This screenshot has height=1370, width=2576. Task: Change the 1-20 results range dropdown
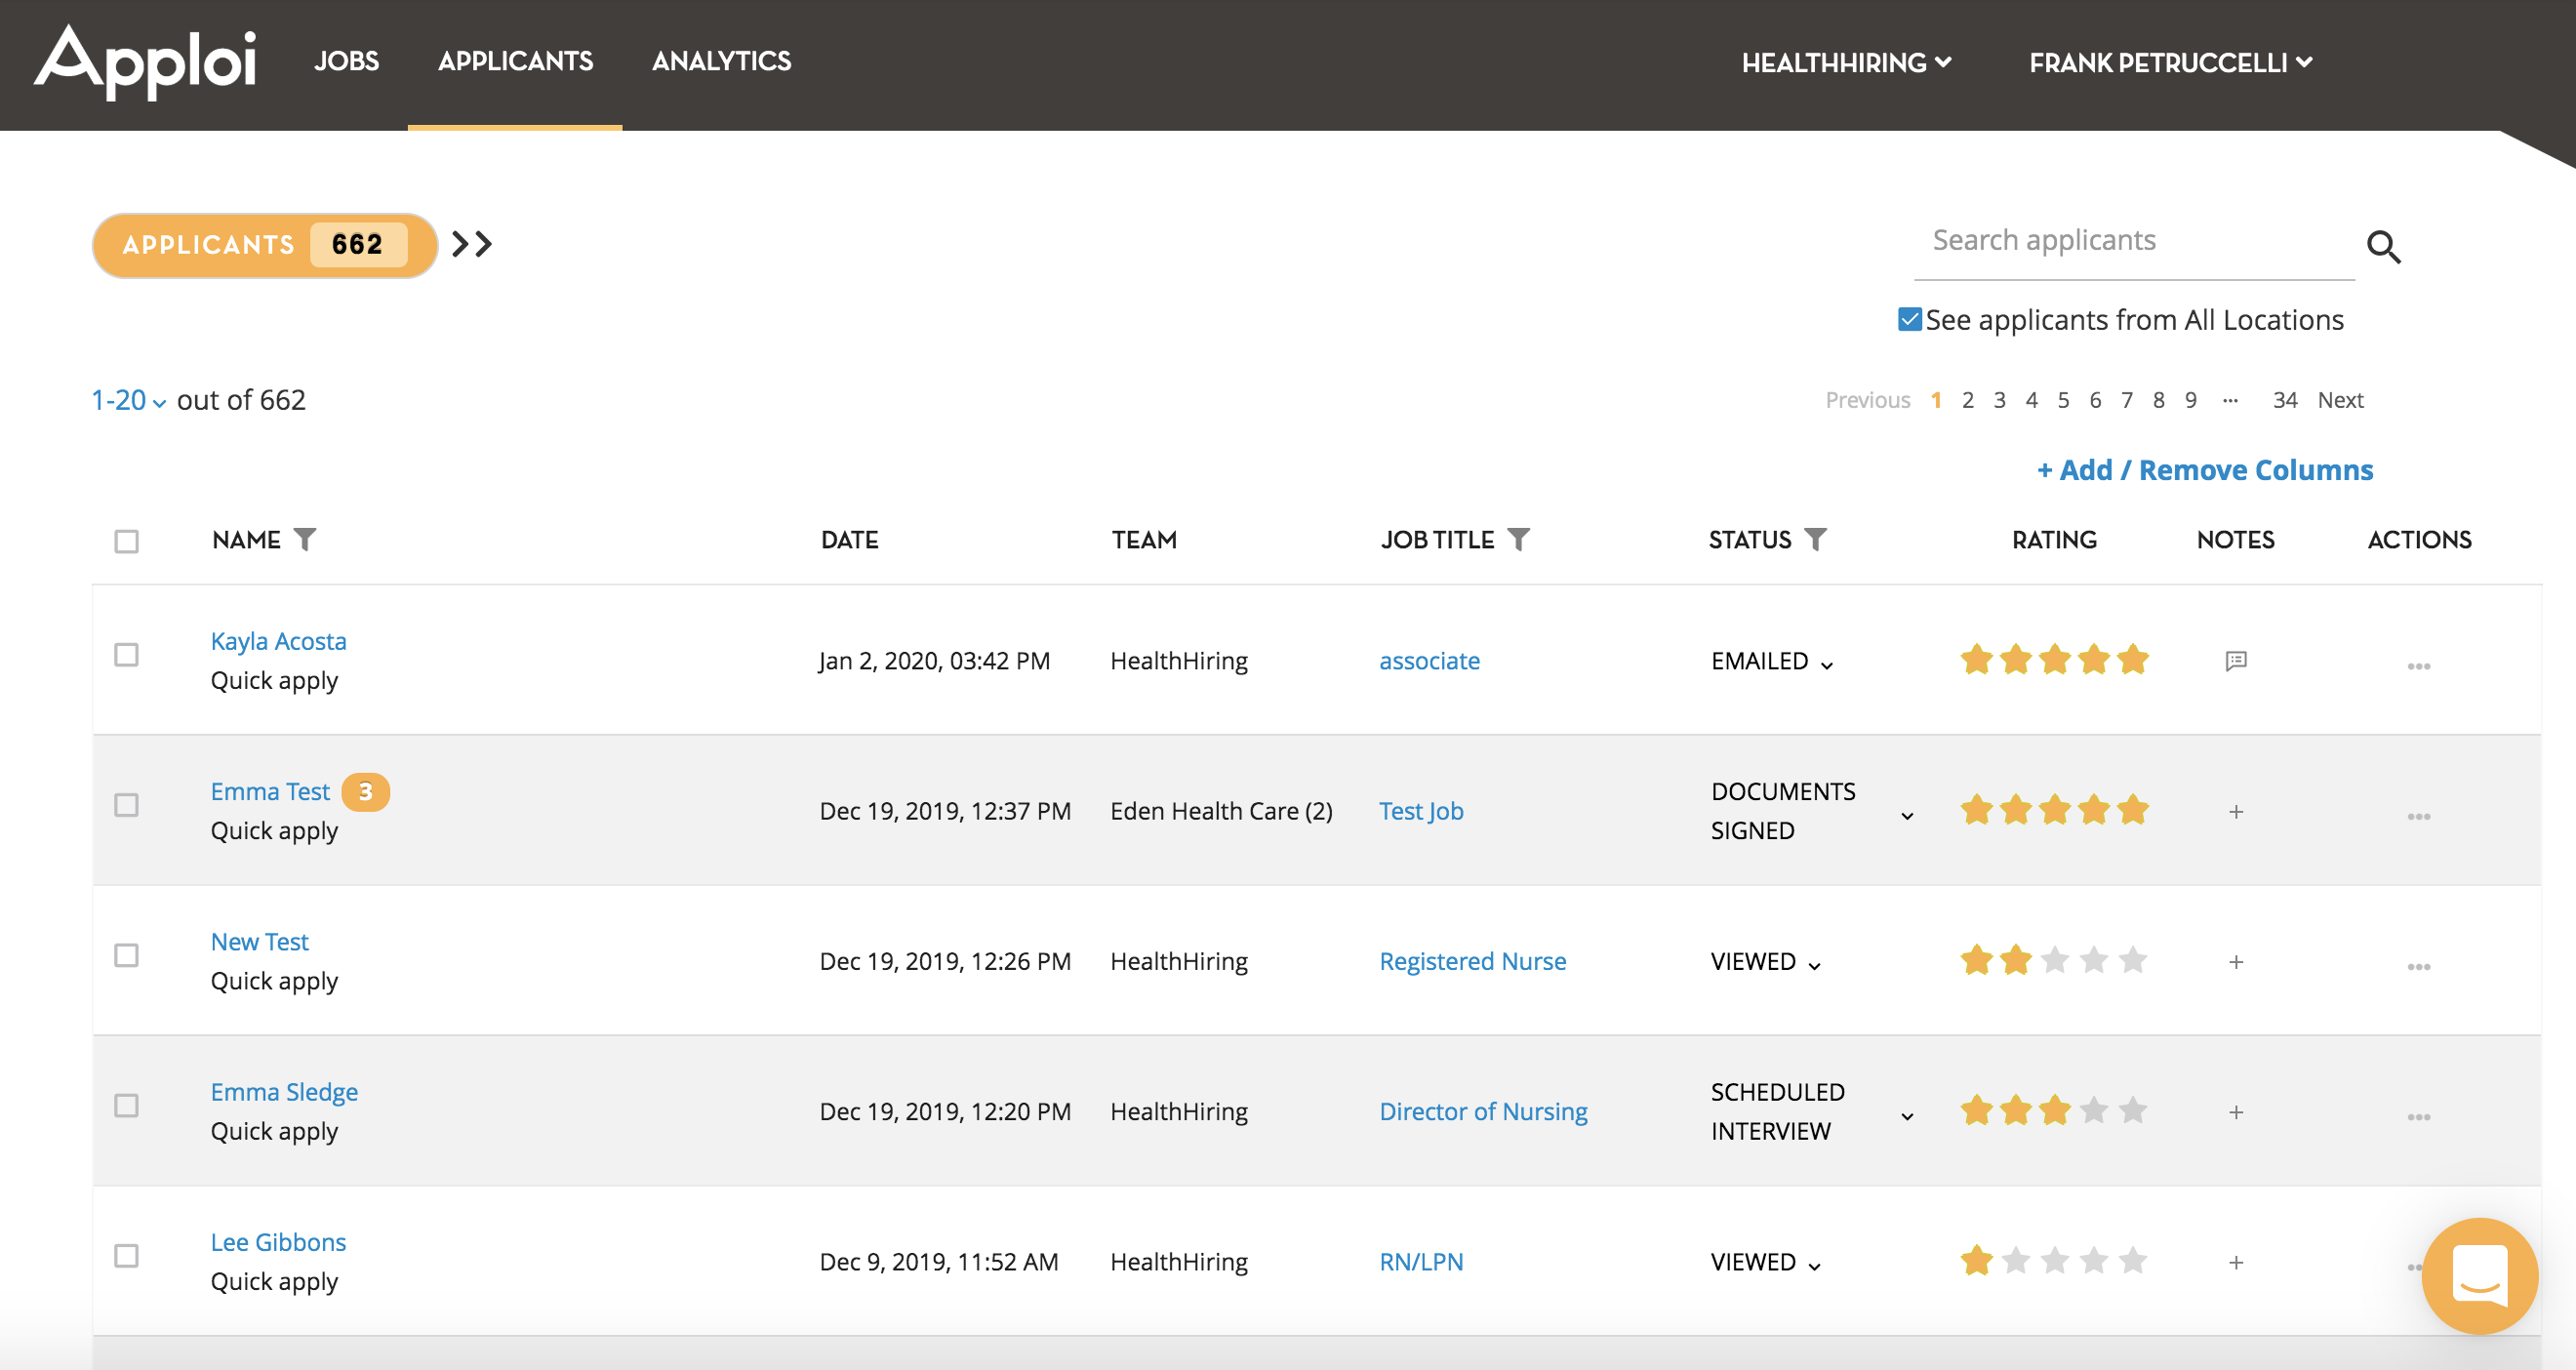[x=128, y=401]
